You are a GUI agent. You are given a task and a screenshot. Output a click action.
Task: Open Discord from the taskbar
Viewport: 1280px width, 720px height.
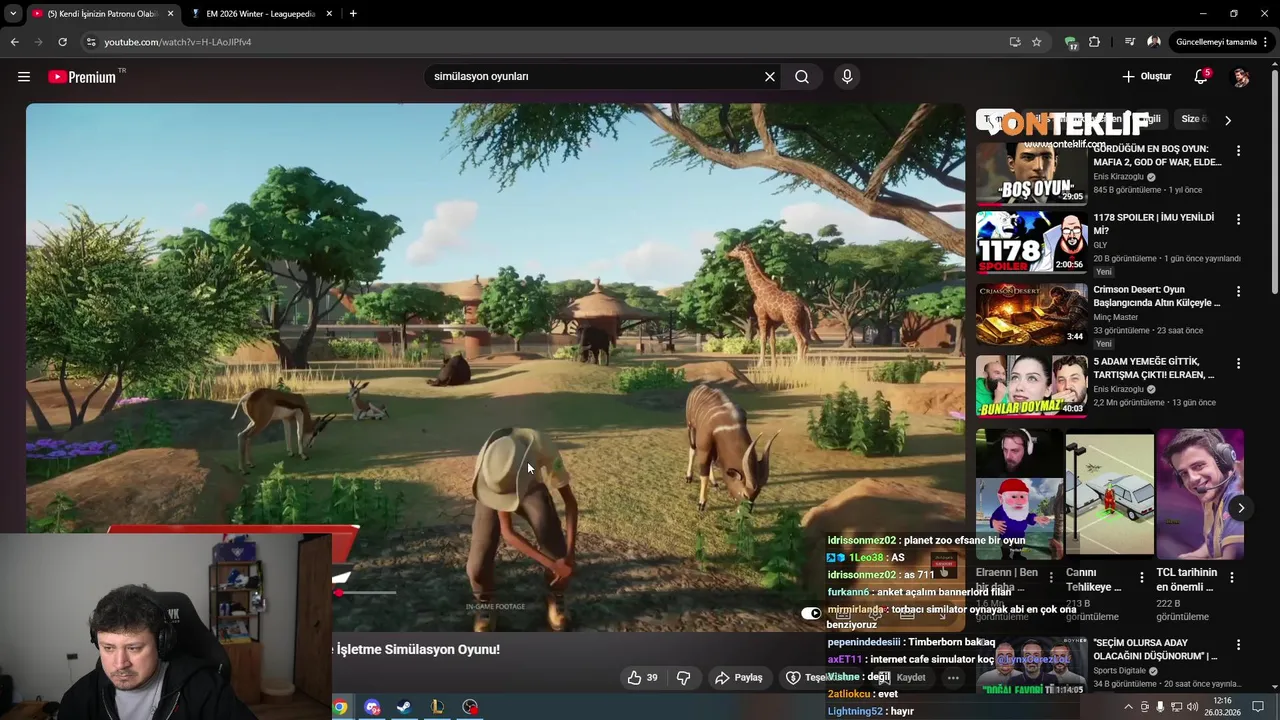[x=373, y=707]
